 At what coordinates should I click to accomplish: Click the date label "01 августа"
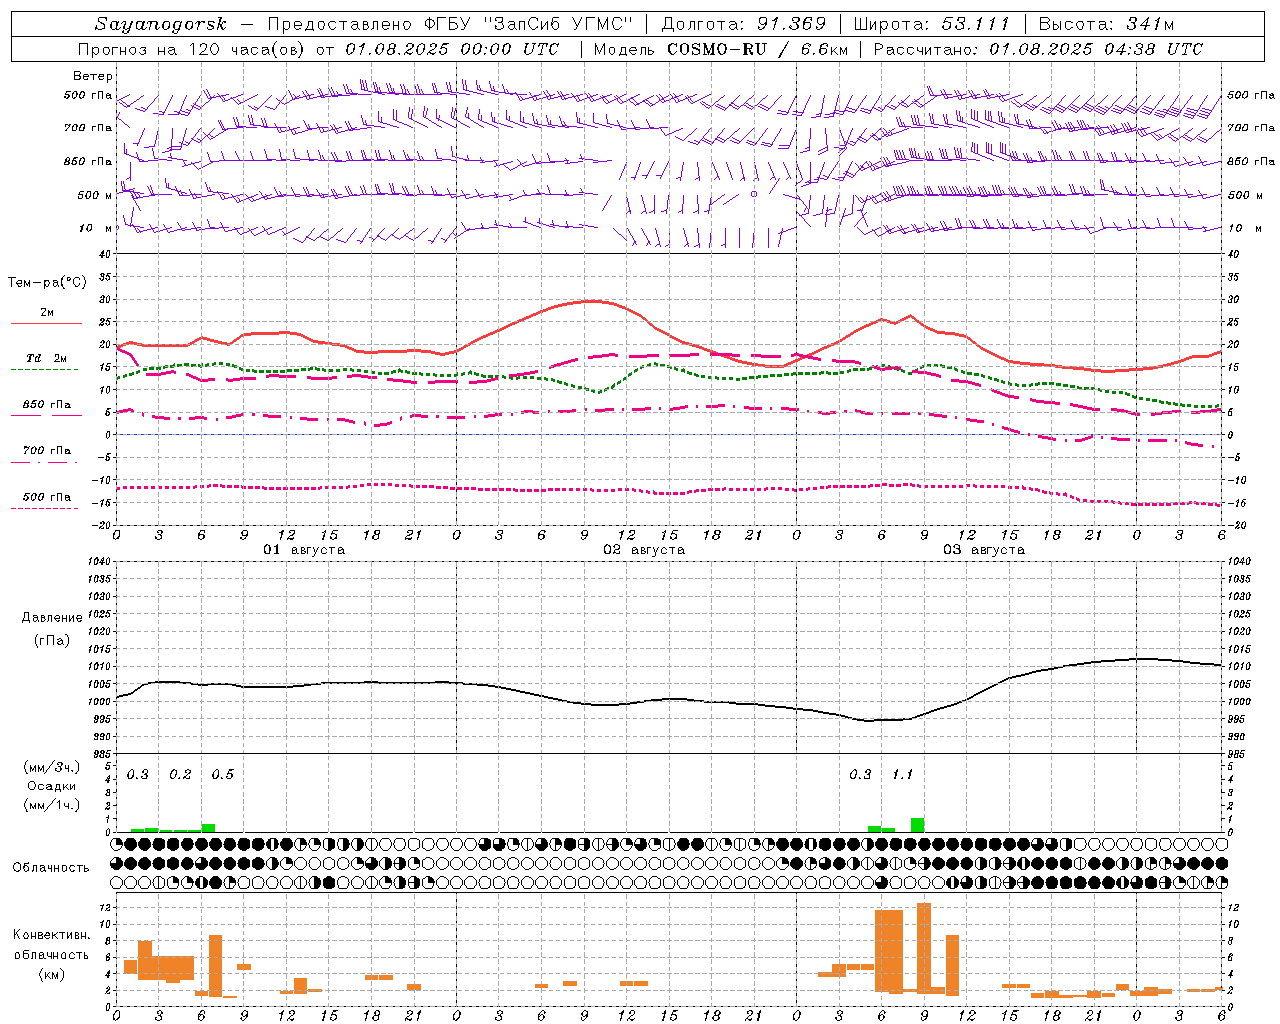[304, 550]
